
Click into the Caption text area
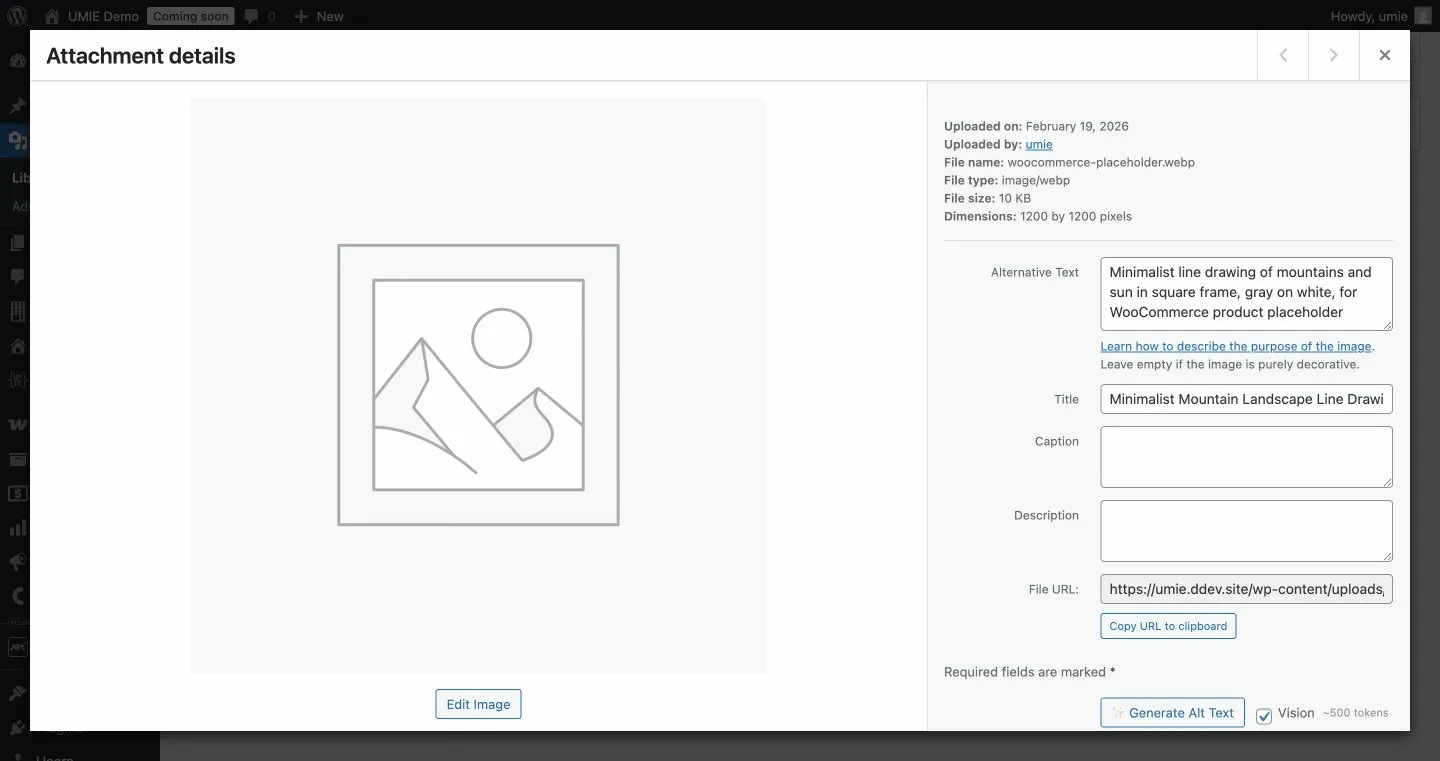click(1247, 457)
